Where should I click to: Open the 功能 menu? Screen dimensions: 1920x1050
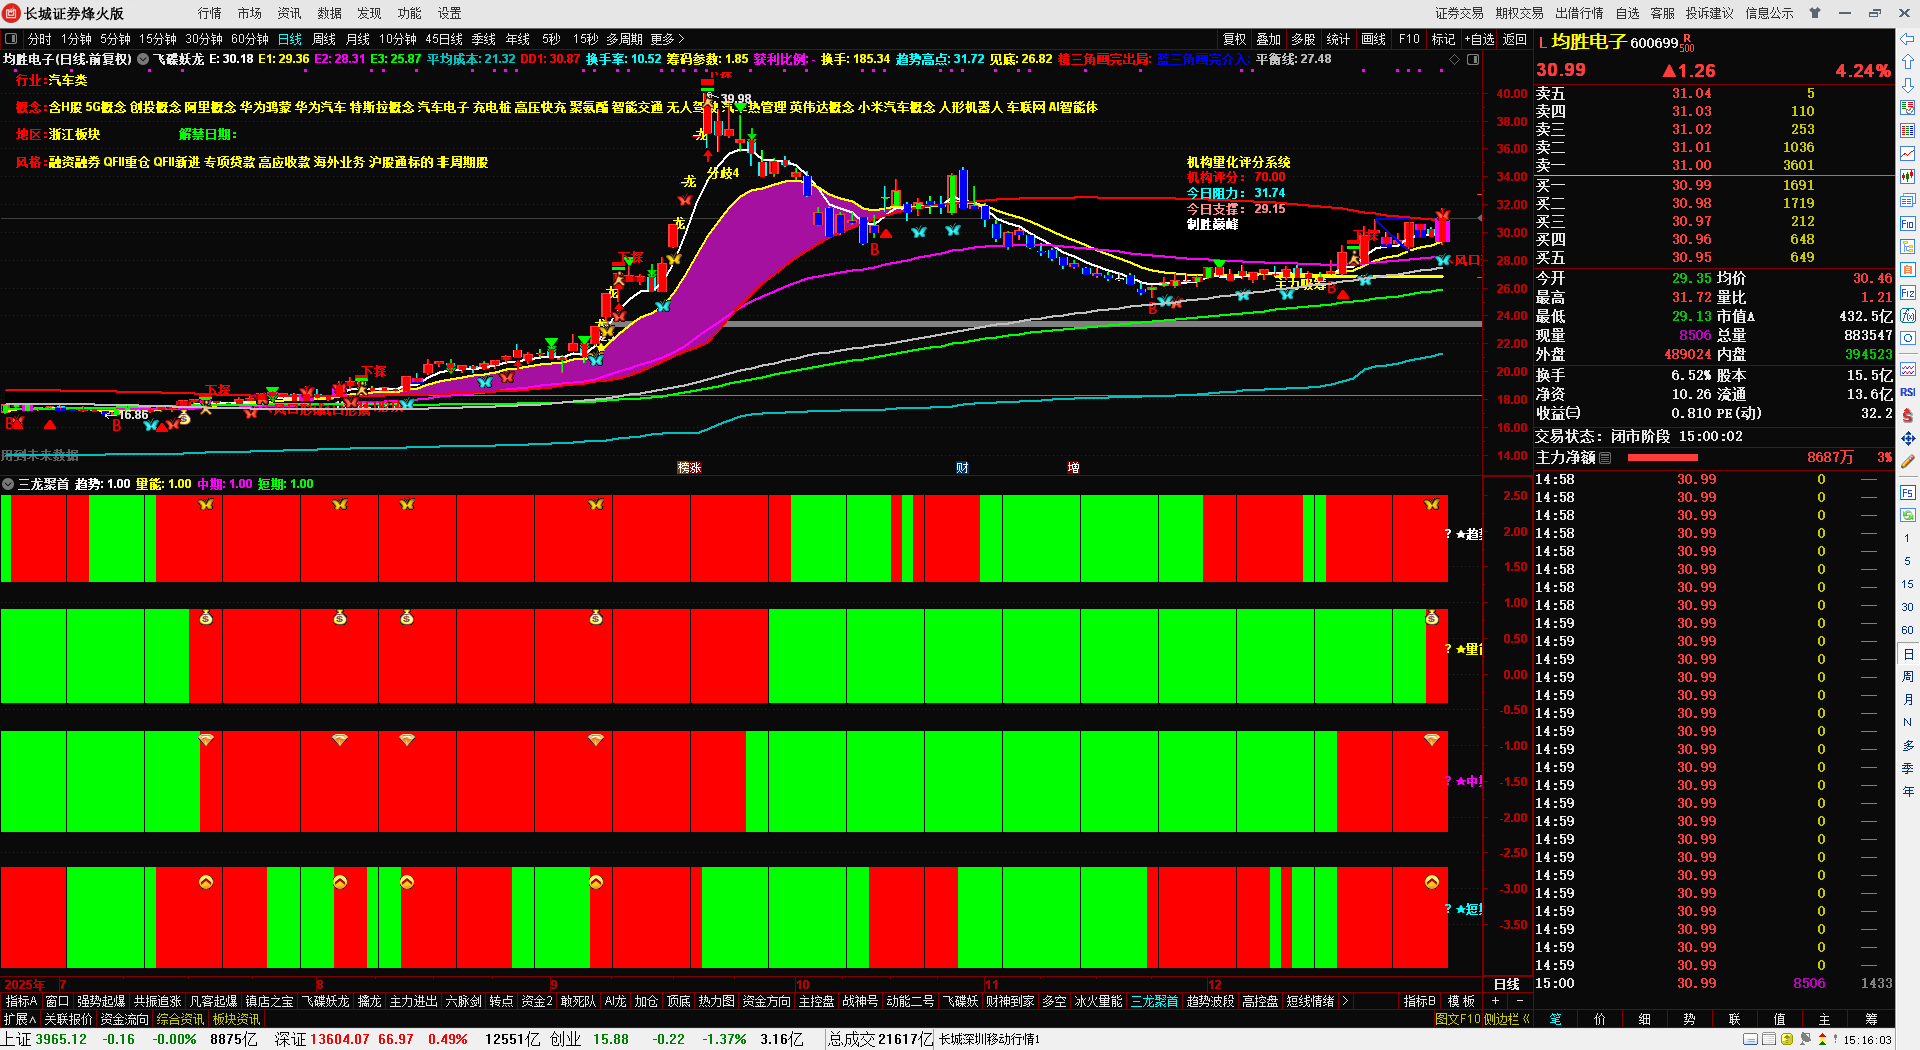pos(410,13)
